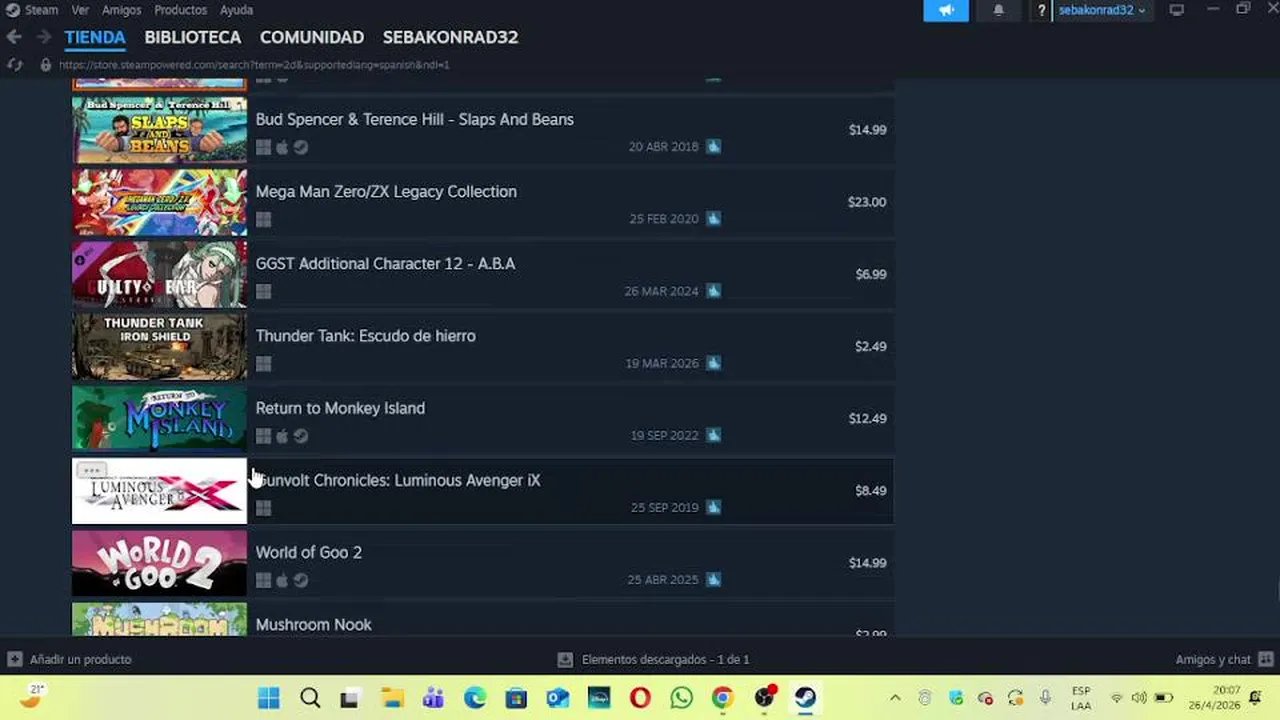
Task: Click review icon next to 25 FEB 2020
Action: (x=713, y=218)
